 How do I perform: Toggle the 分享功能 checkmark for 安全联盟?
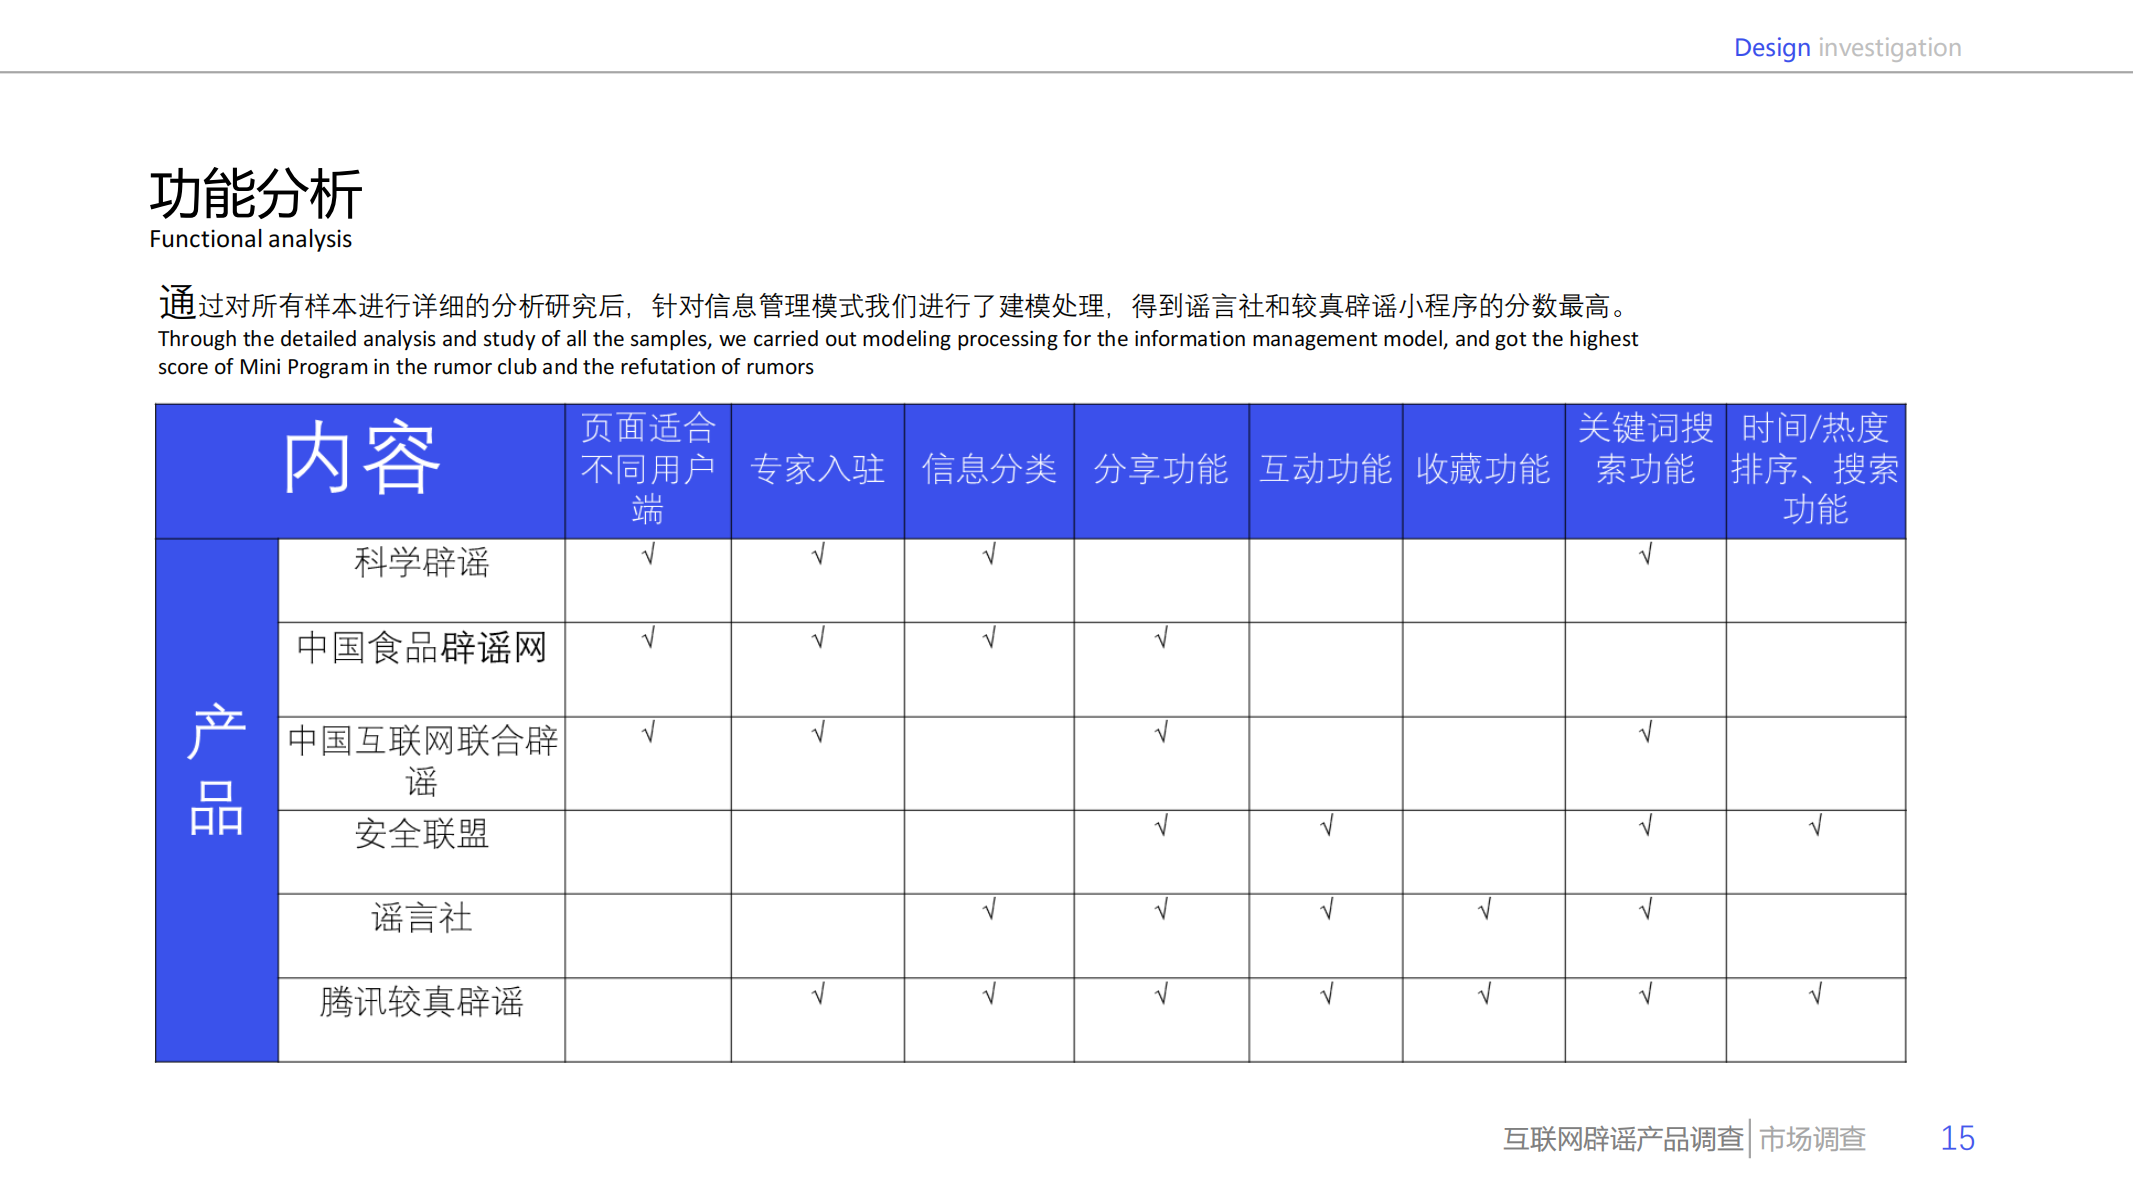[x=1161, y=828]
